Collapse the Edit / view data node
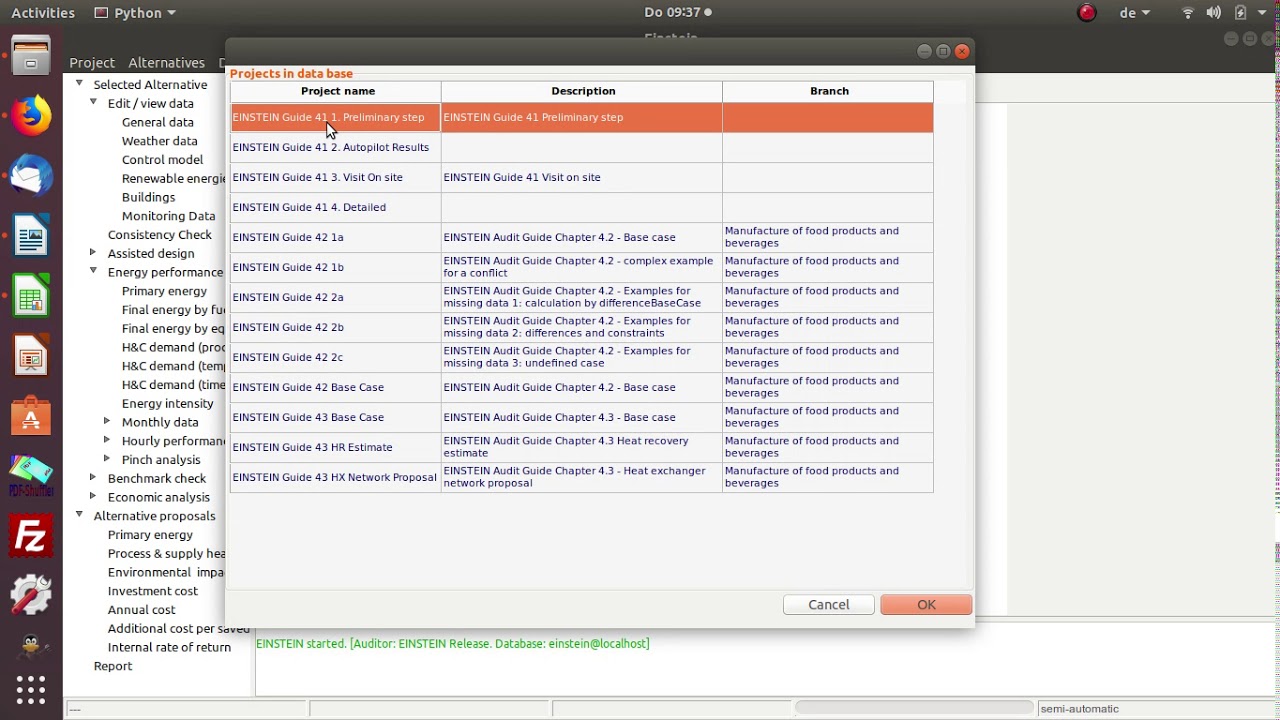This screenshot has width=1280, height=720. pos(93,102)
